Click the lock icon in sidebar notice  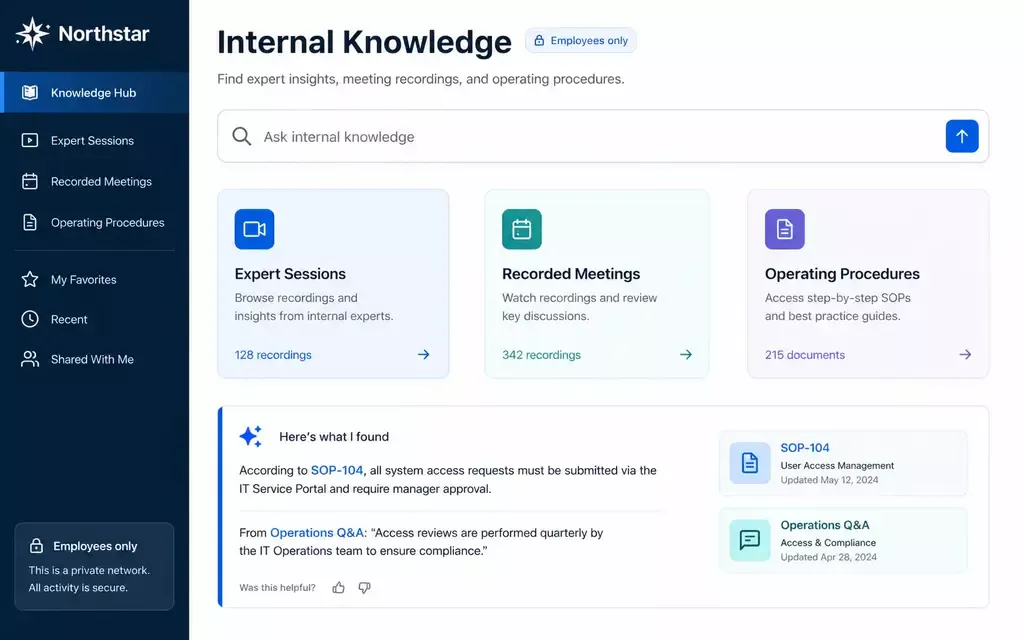click(37, 546)
